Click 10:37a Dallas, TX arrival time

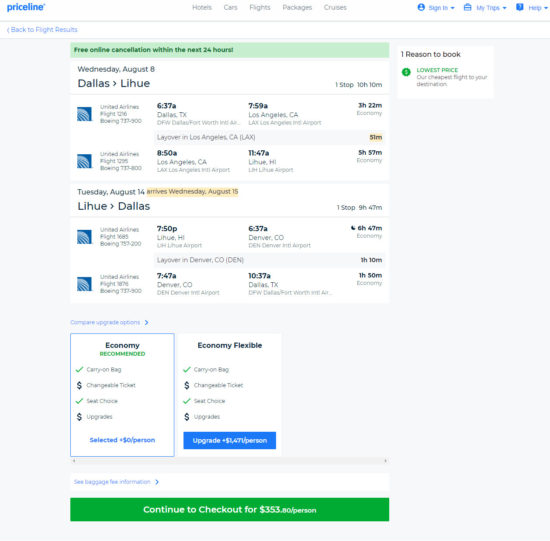[260, 276]
